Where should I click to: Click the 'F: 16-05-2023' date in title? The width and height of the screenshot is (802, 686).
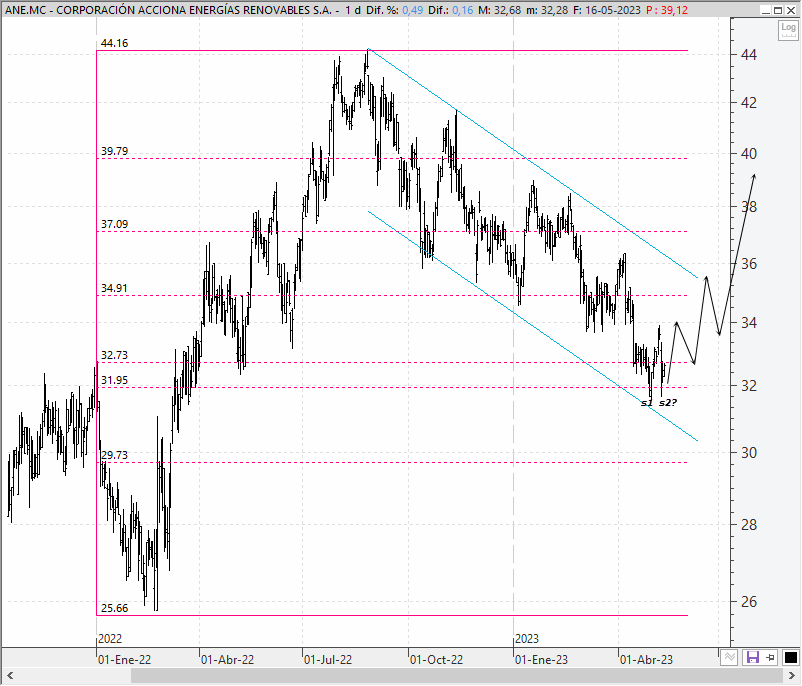tap(606, 10)
